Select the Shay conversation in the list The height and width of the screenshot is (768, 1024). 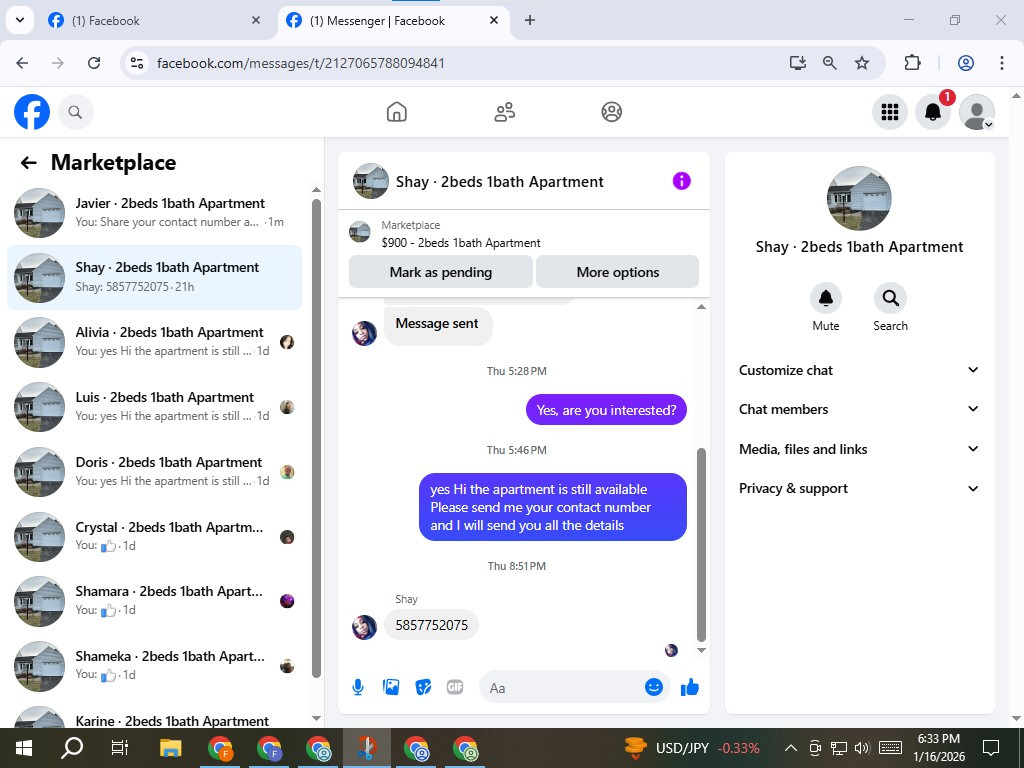[x=154, y=278]
